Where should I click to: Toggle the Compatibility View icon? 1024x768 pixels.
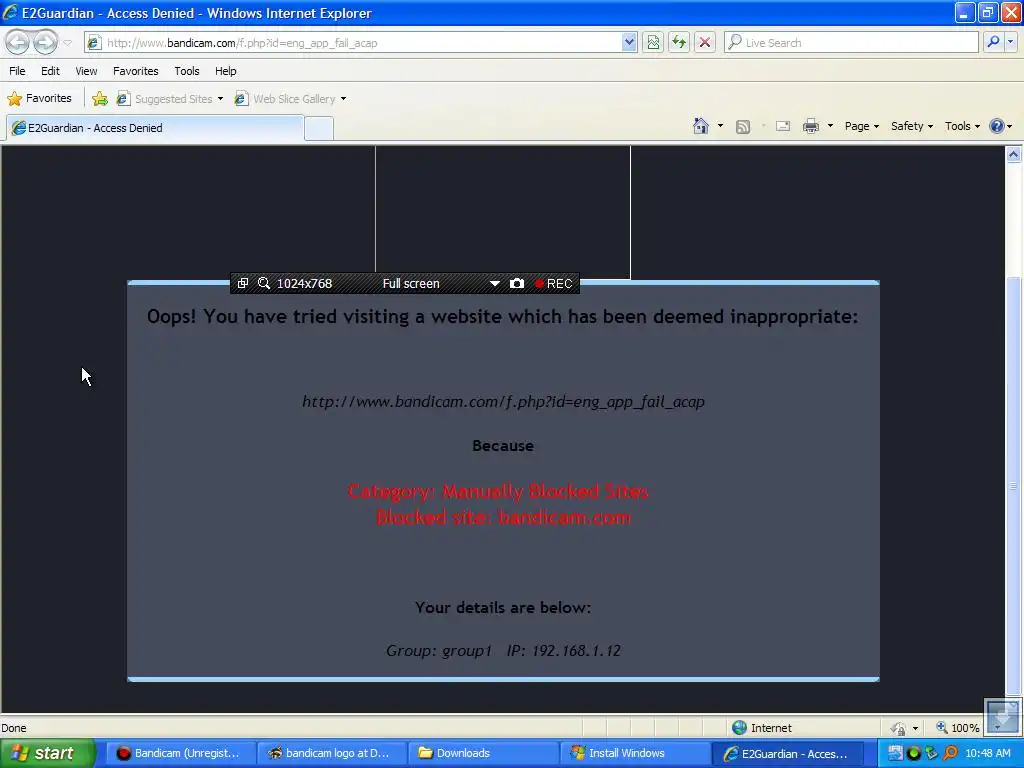(x=652, y=42)
